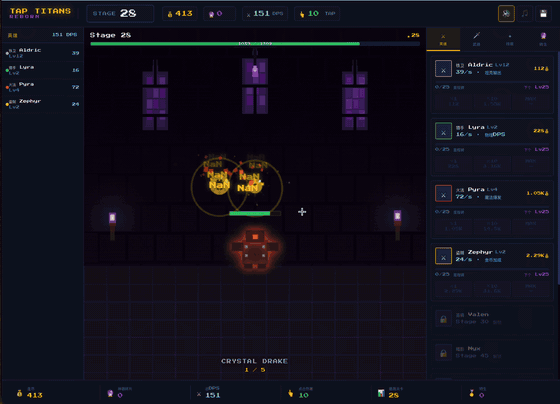Click the 151 DPS left panel header
This screenshot has width=560, height=404.
65,35
